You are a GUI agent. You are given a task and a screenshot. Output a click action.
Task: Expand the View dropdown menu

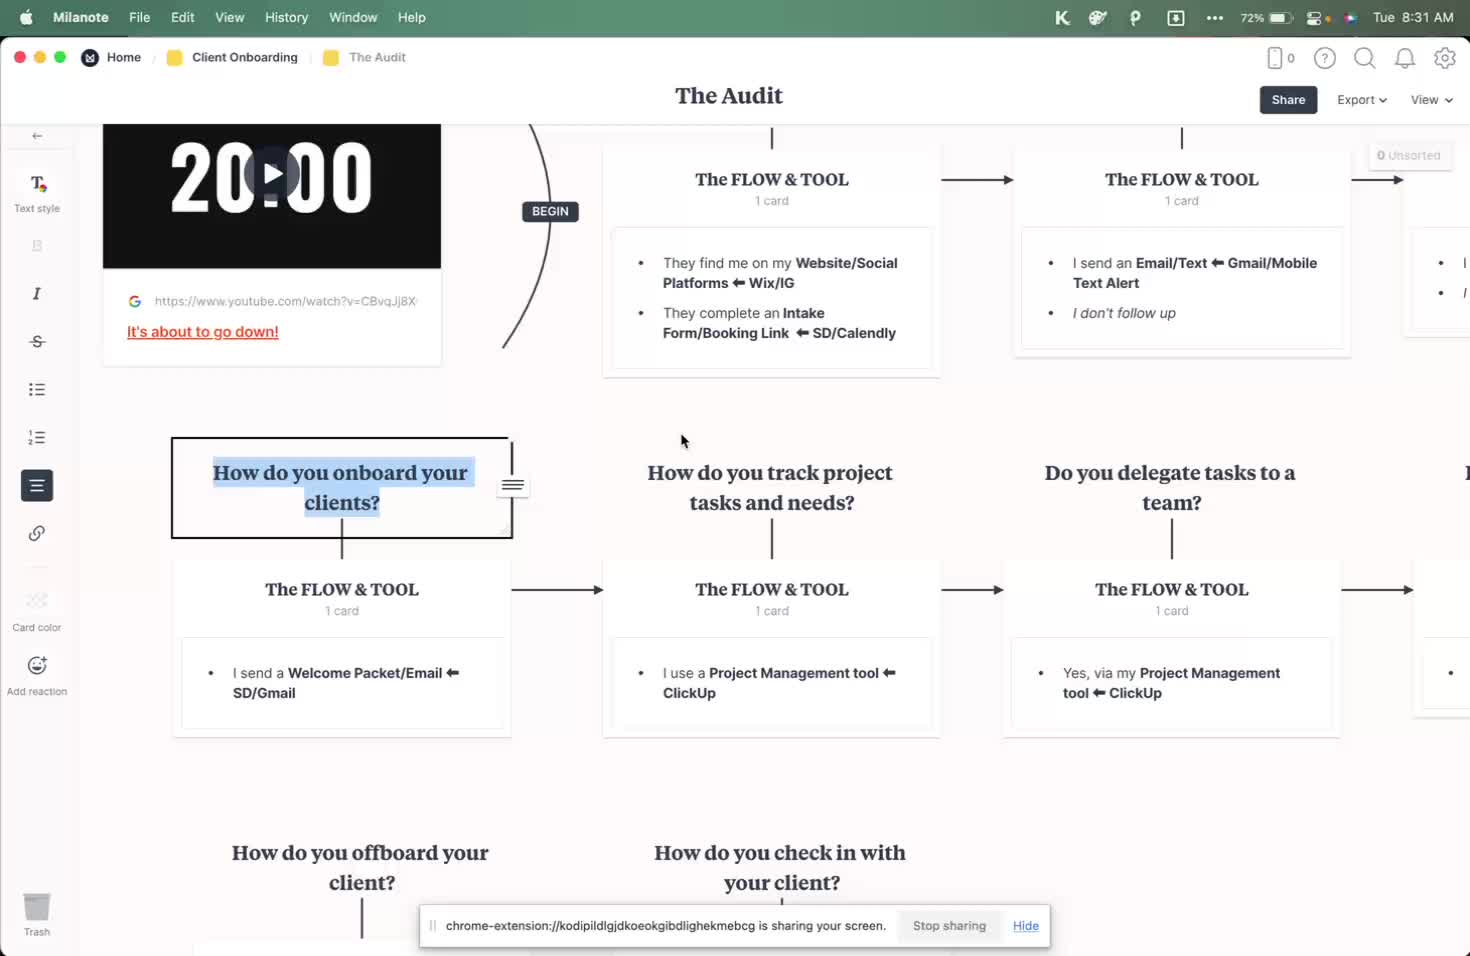click(1431, 100)
